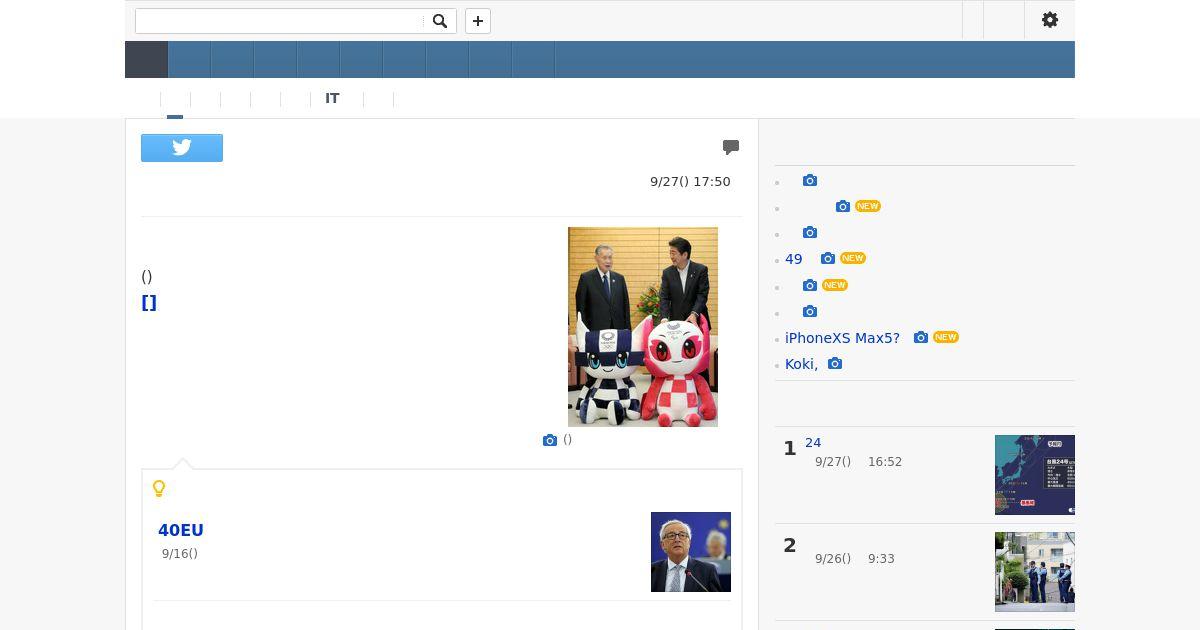This screenshot has width=1200, height=630.
Task: Open the typhoon map thumbnail in ranking
Action: (1035, 475)
